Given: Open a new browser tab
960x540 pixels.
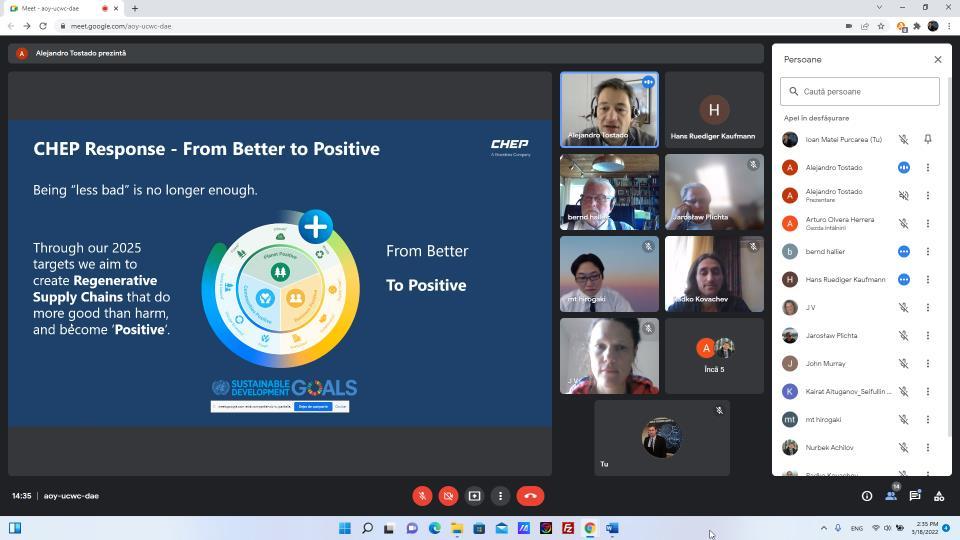Looking at the screenshot, I should 135,9.
